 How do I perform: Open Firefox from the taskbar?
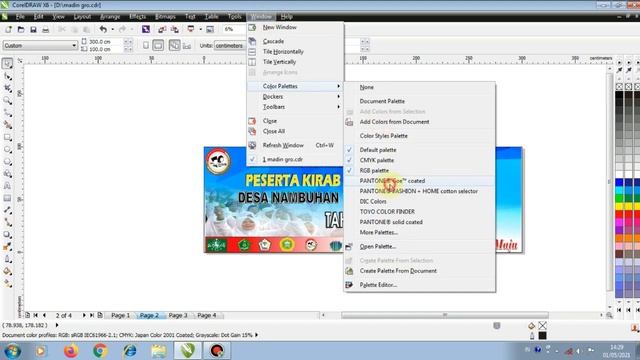tap(71, 351)
